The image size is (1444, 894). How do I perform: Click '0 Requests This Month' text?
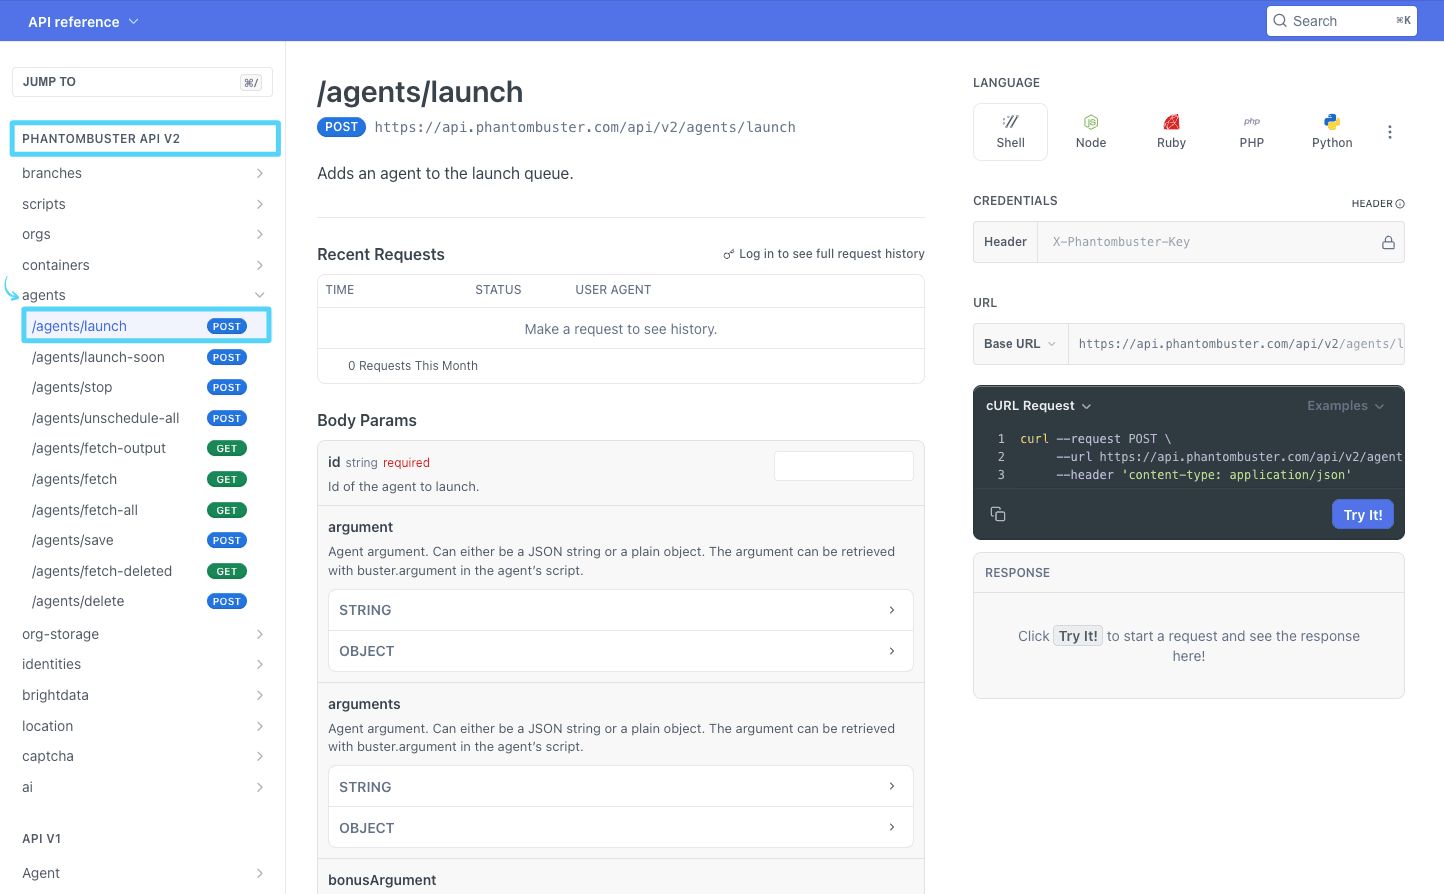[413, 366]
